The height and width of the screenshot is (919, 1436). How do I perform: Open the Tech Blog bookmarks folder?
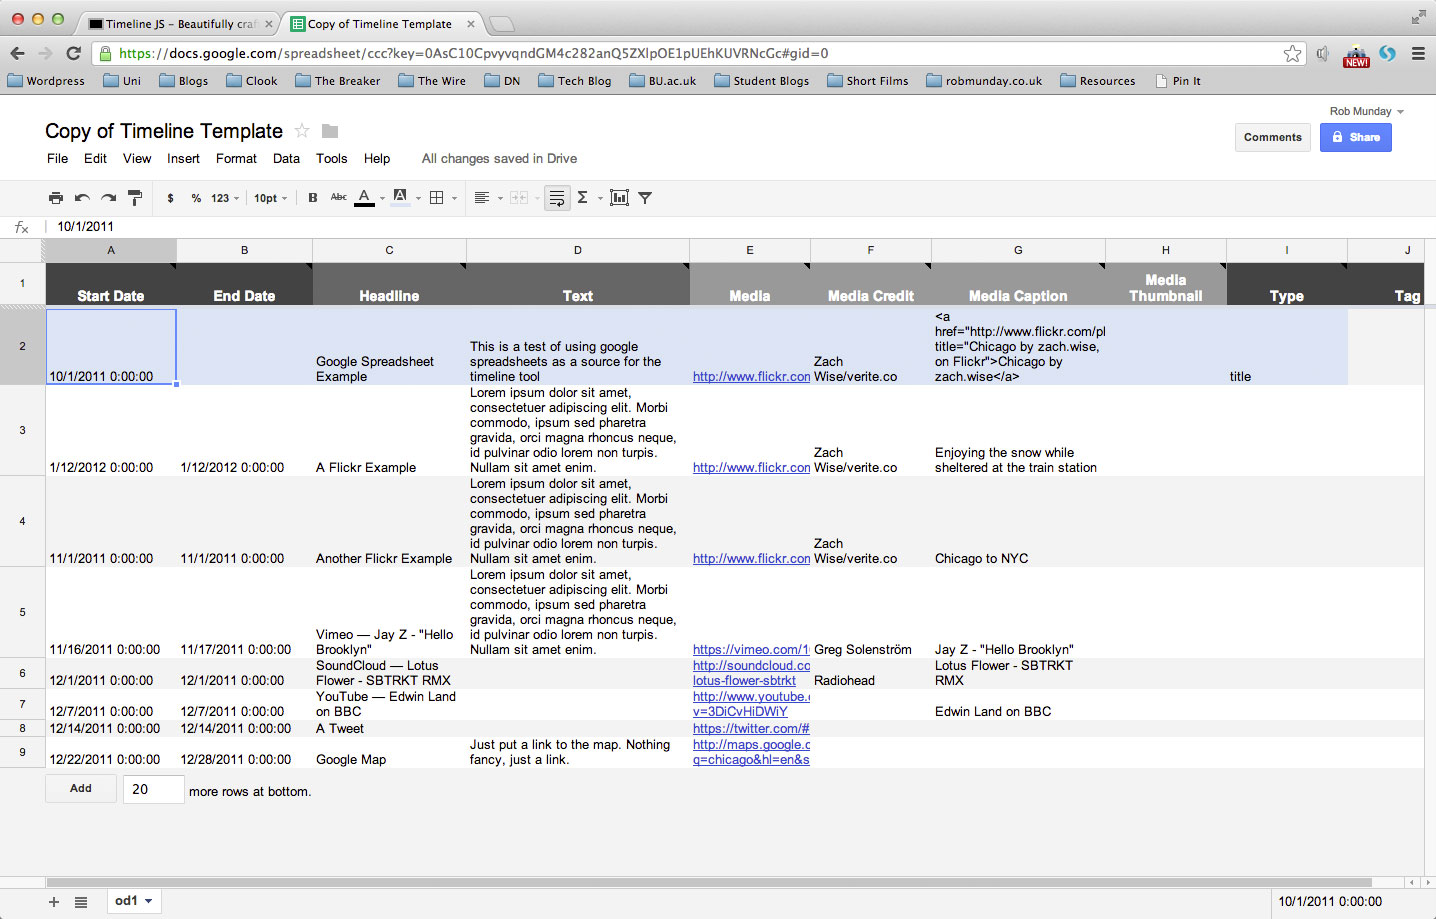point(574,81)
